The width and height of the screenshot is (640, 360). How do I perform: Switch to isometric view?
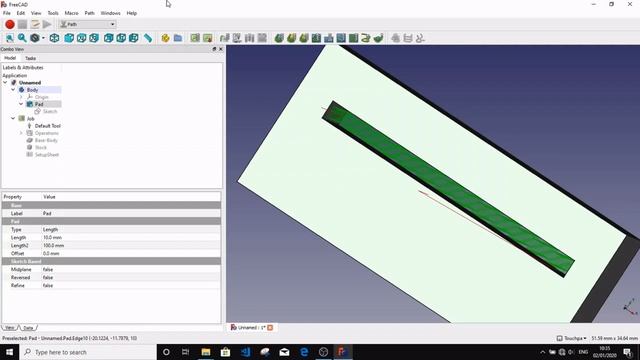54,38
